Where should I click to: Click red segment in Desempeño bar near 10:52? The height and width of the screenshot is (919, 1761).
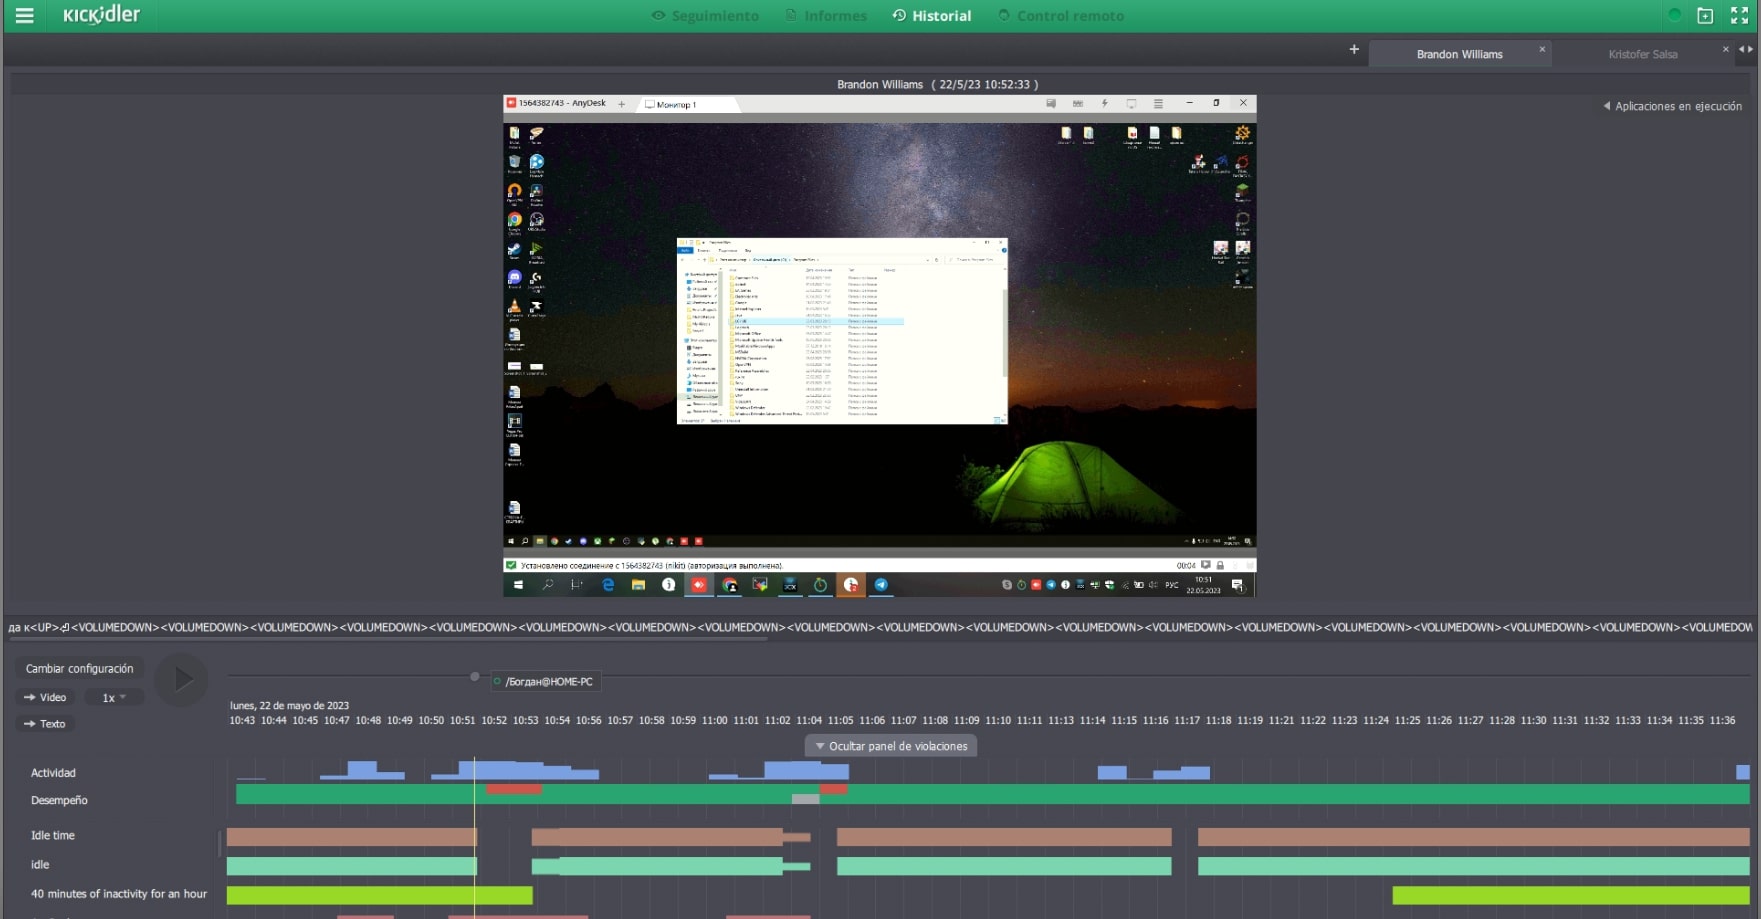[x=514, y=790]
